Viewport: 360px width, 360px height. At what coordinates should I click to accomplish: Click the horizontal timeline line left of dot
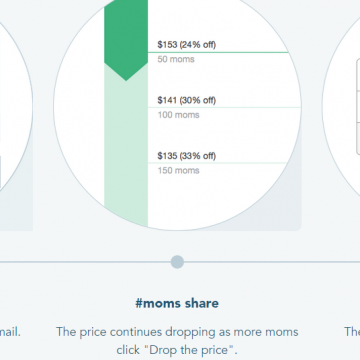pos(85,262)
